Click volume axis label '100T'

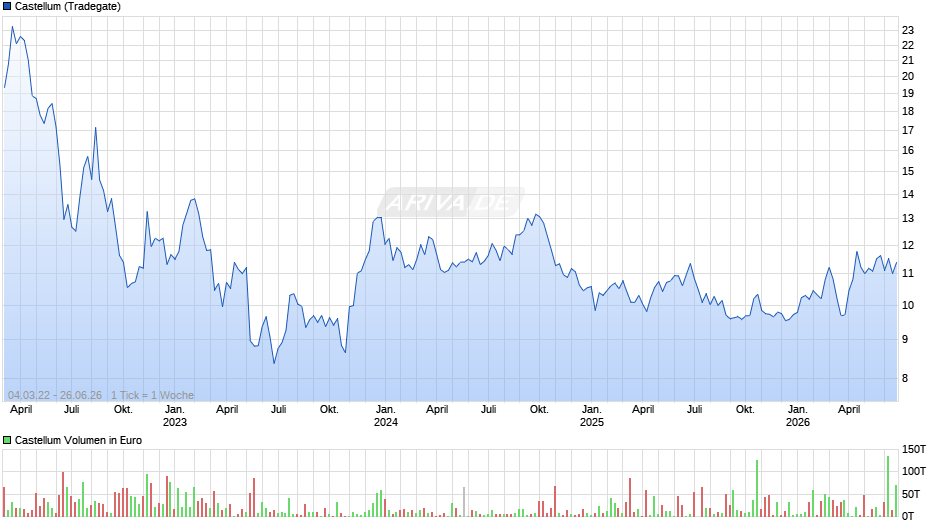pos(914,471)
